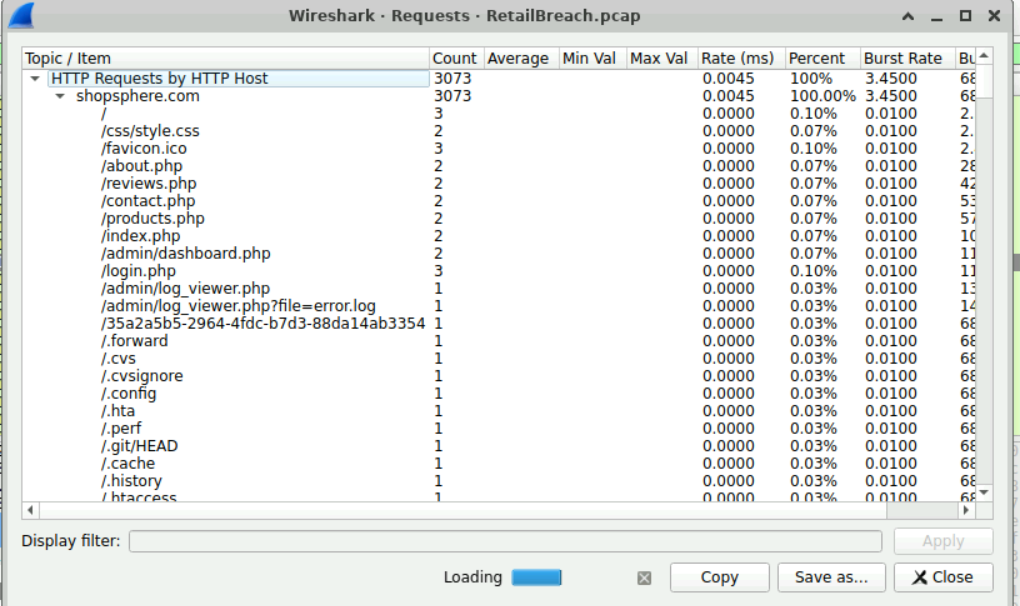The width and height of the screenshot is (1020, 606).
Task: Click the Loading status text
Action: pos(473,577)
